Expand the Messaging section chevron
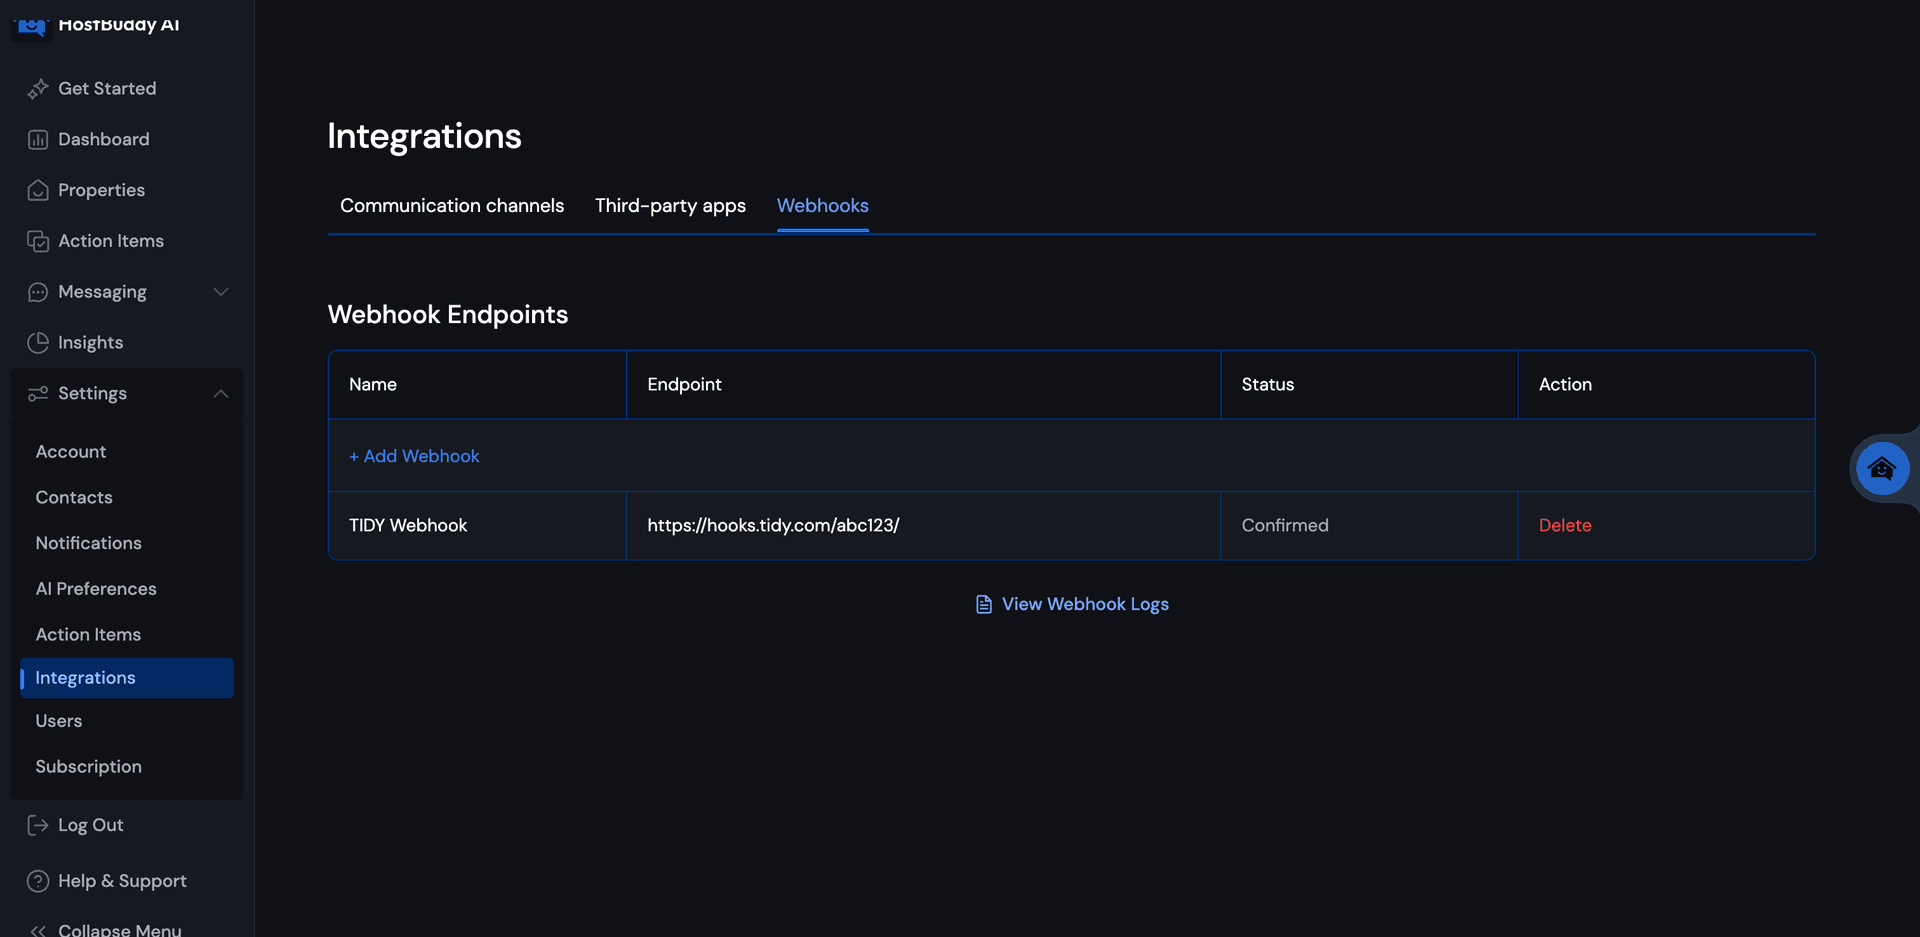 [x=221, y=292]
